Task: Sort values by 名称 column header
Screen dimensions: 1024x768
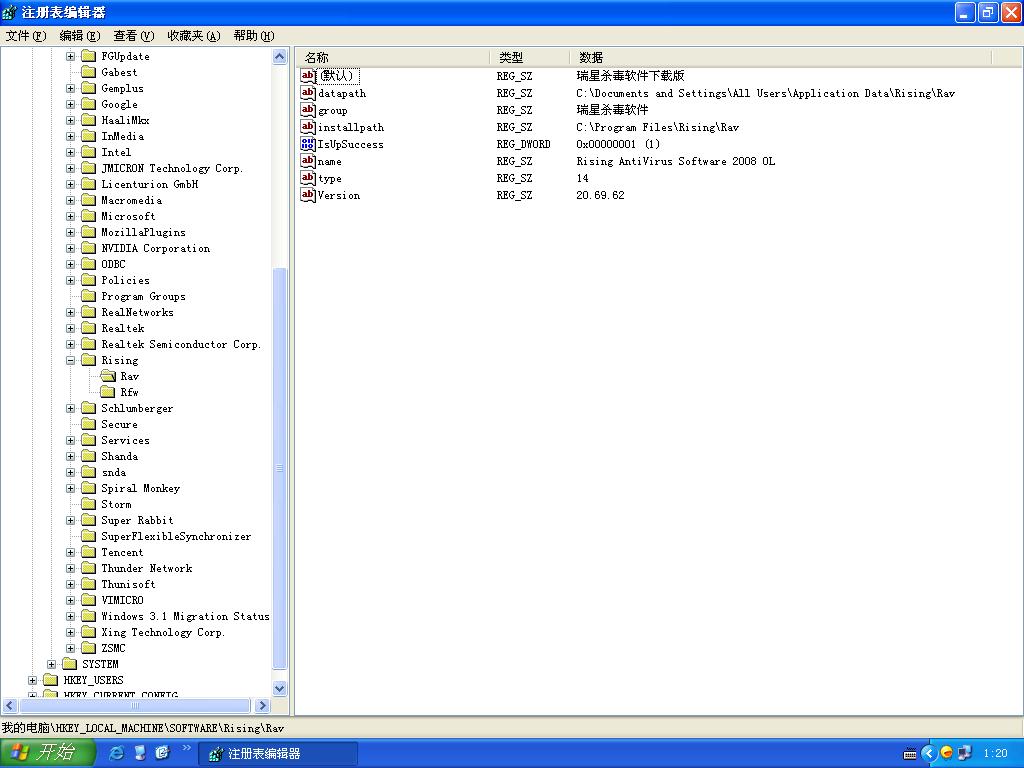Action: [393, 57]
